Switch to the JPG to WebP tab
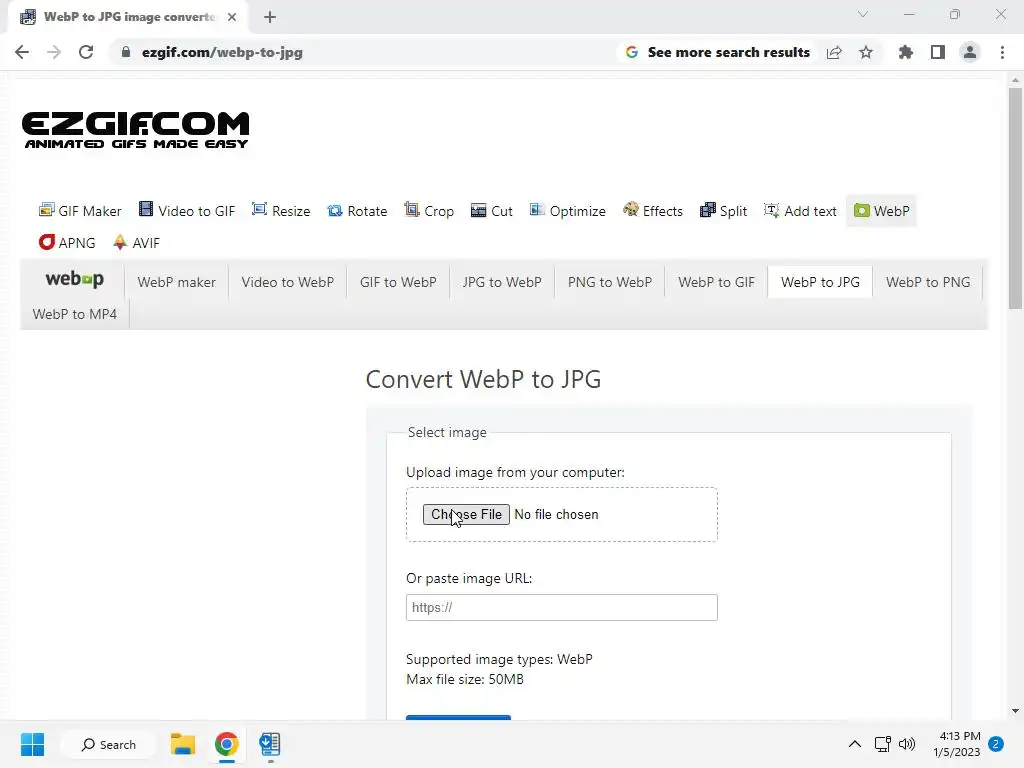Screen dimensions: 1024x768 coord(502,282)
